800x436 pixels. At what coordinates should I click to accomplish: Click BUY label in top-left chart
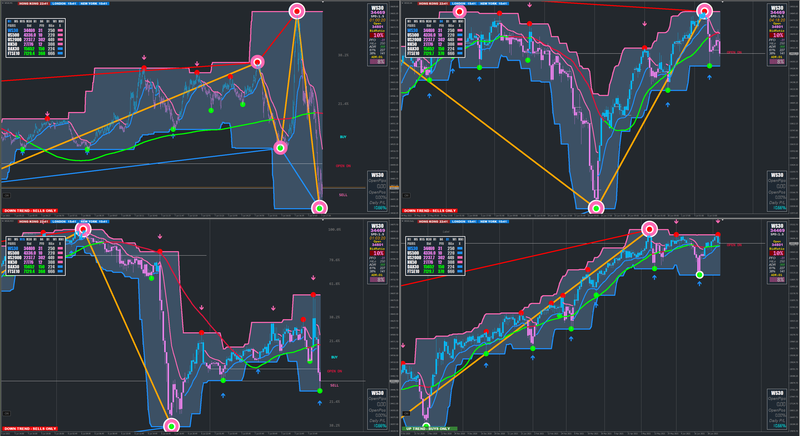point(343,137)
